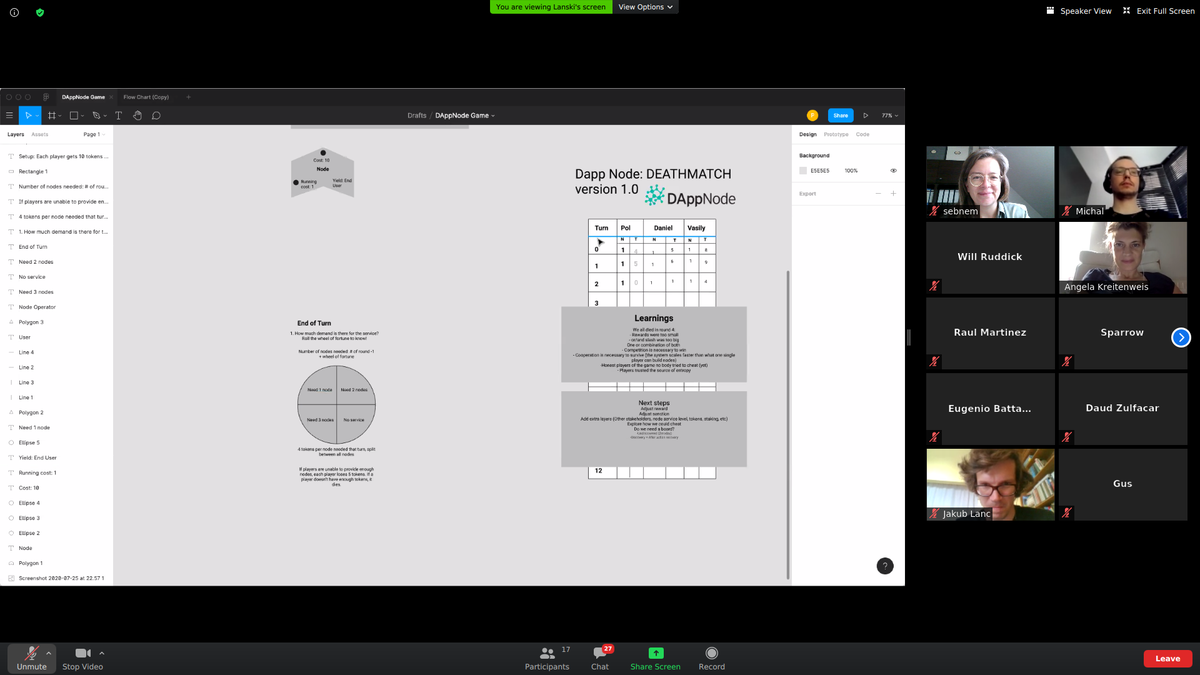Add a new Figma tab with plus
This screenshot has width=1200, height=675.
point(188,97)
